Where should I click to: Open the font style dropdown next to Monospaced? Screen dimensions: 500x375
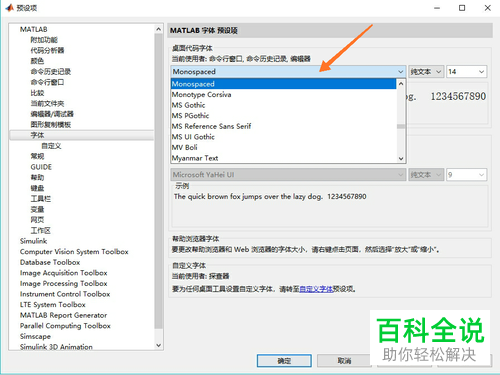pos(426,72)
